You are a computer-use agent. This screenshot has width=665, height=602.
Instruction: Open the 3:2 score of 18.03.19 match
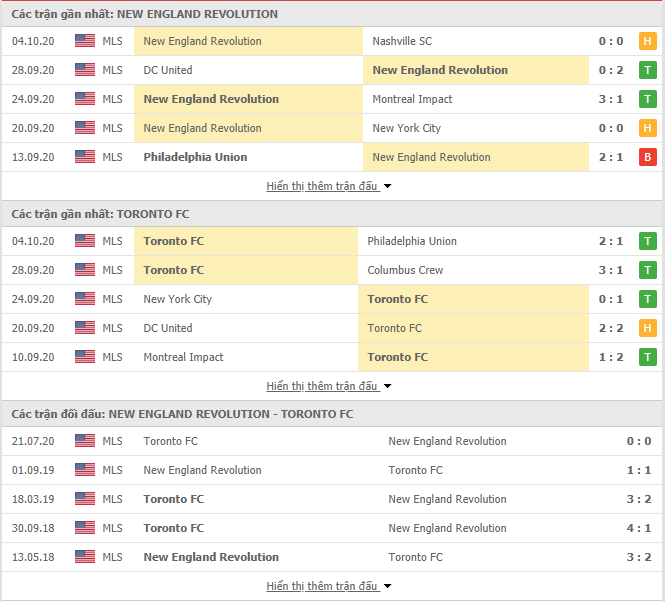click(x=639, y=499)
